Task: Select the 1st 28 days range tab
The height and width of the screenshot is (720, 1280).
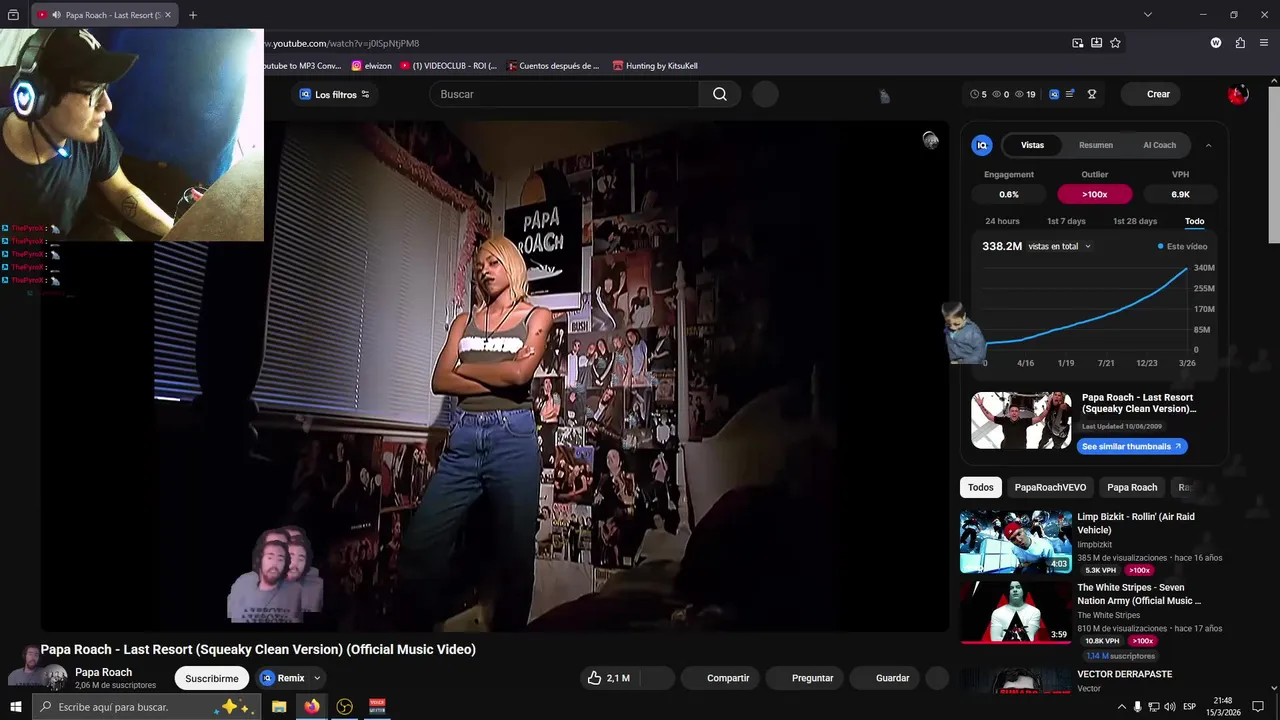Action: pos(1135,221)
